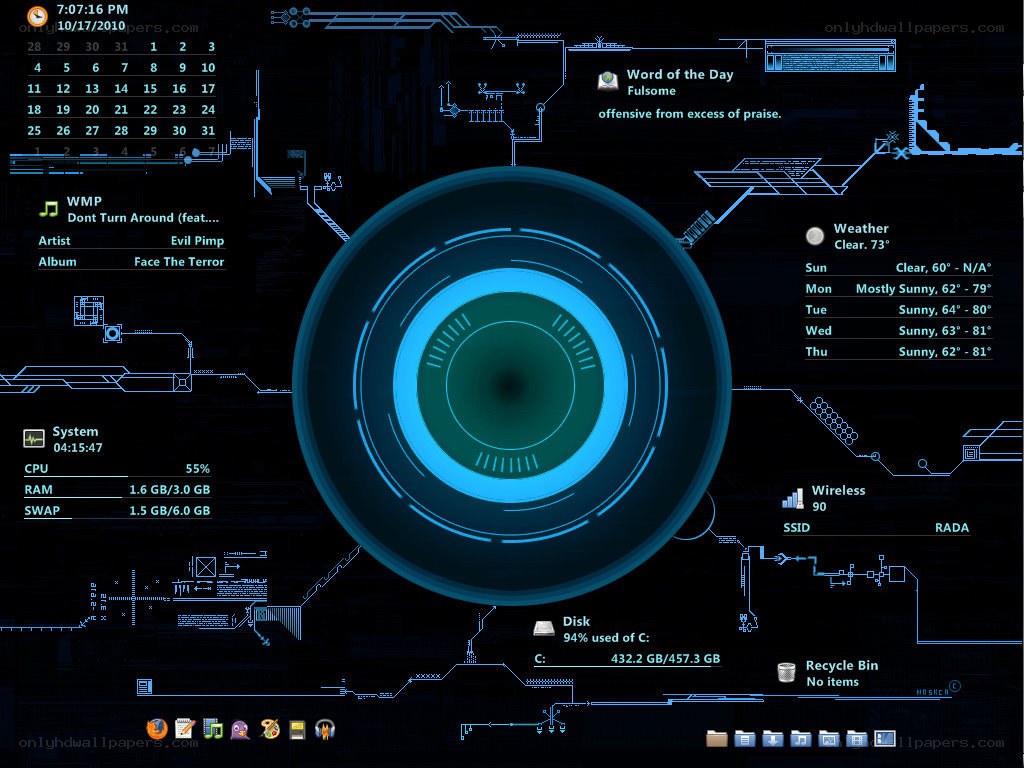Click the Weather moon icon
Viewport: 1024px width, 768px height.
[815, 236]
